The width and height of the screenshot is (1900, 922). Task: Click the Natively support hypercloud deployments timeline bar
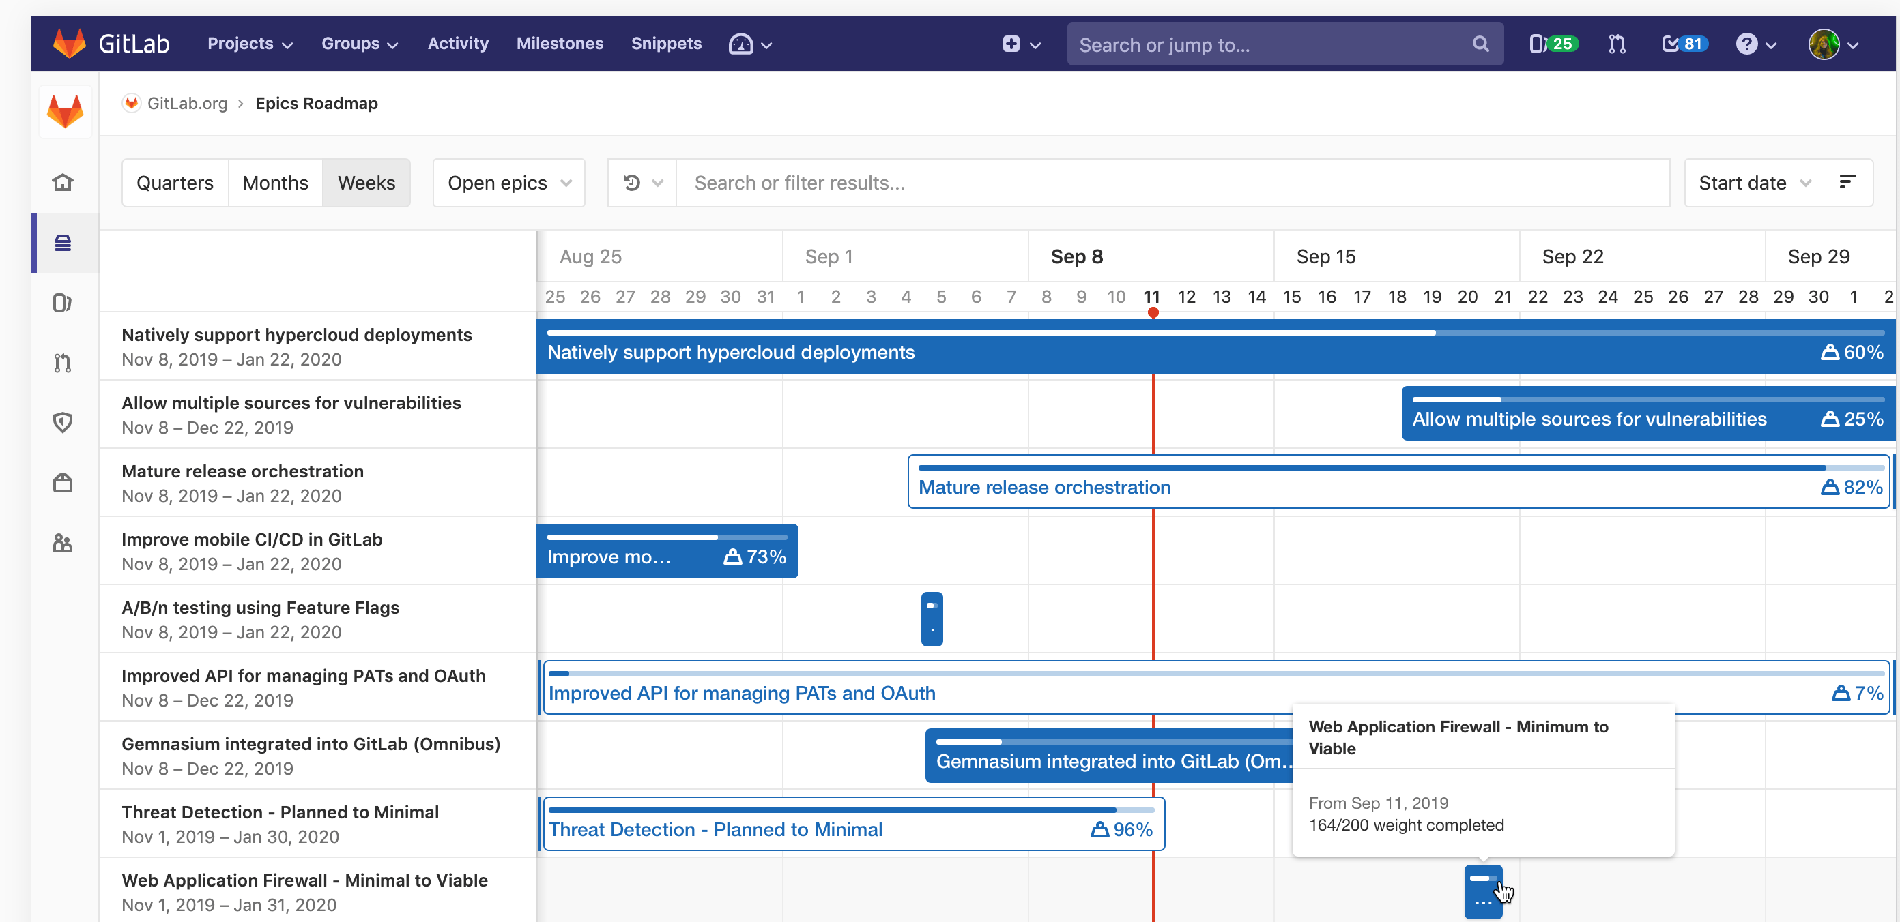click(x=1216, y=346)
